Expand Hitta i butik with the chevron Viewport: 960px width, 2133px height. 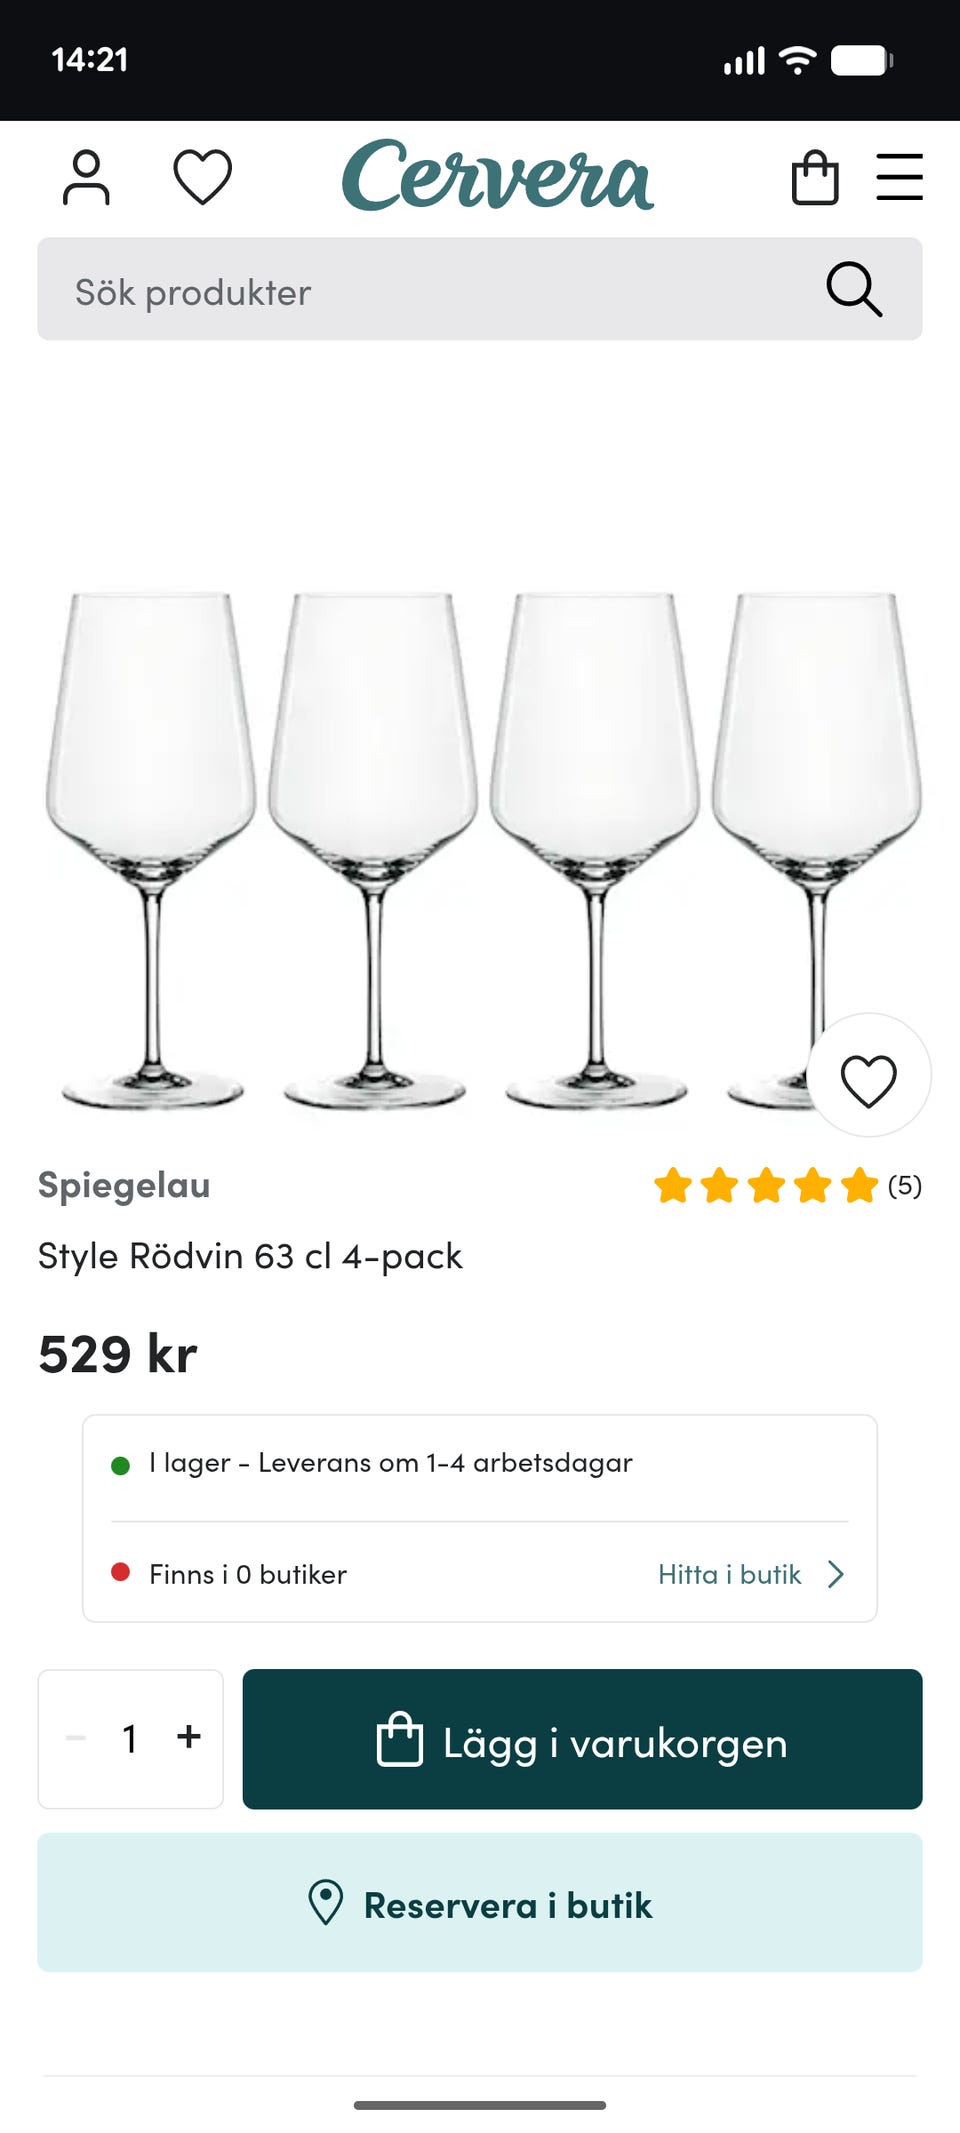tap(836, 1574)
